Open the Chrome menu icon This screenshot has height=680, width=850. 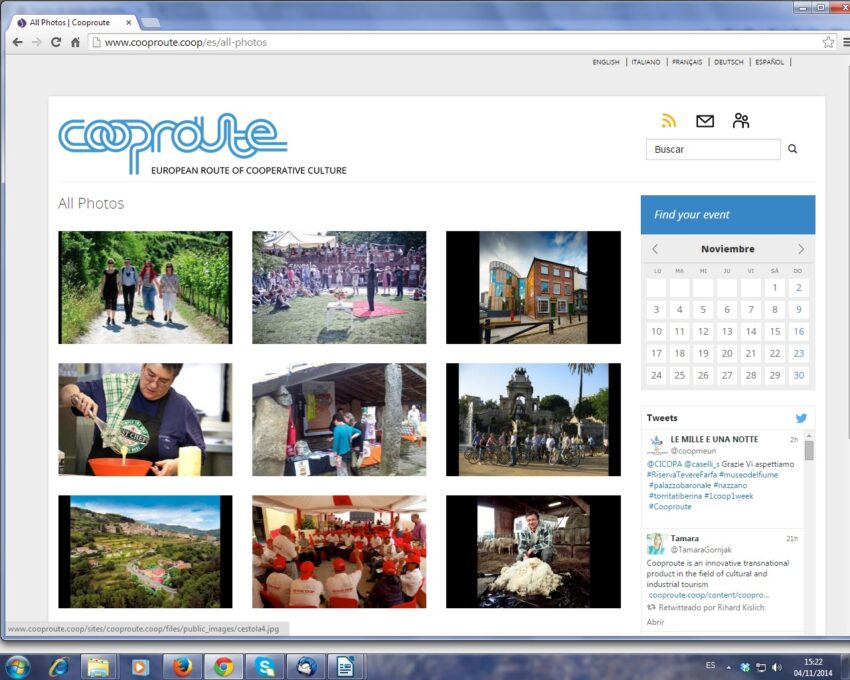coord(846,42)
